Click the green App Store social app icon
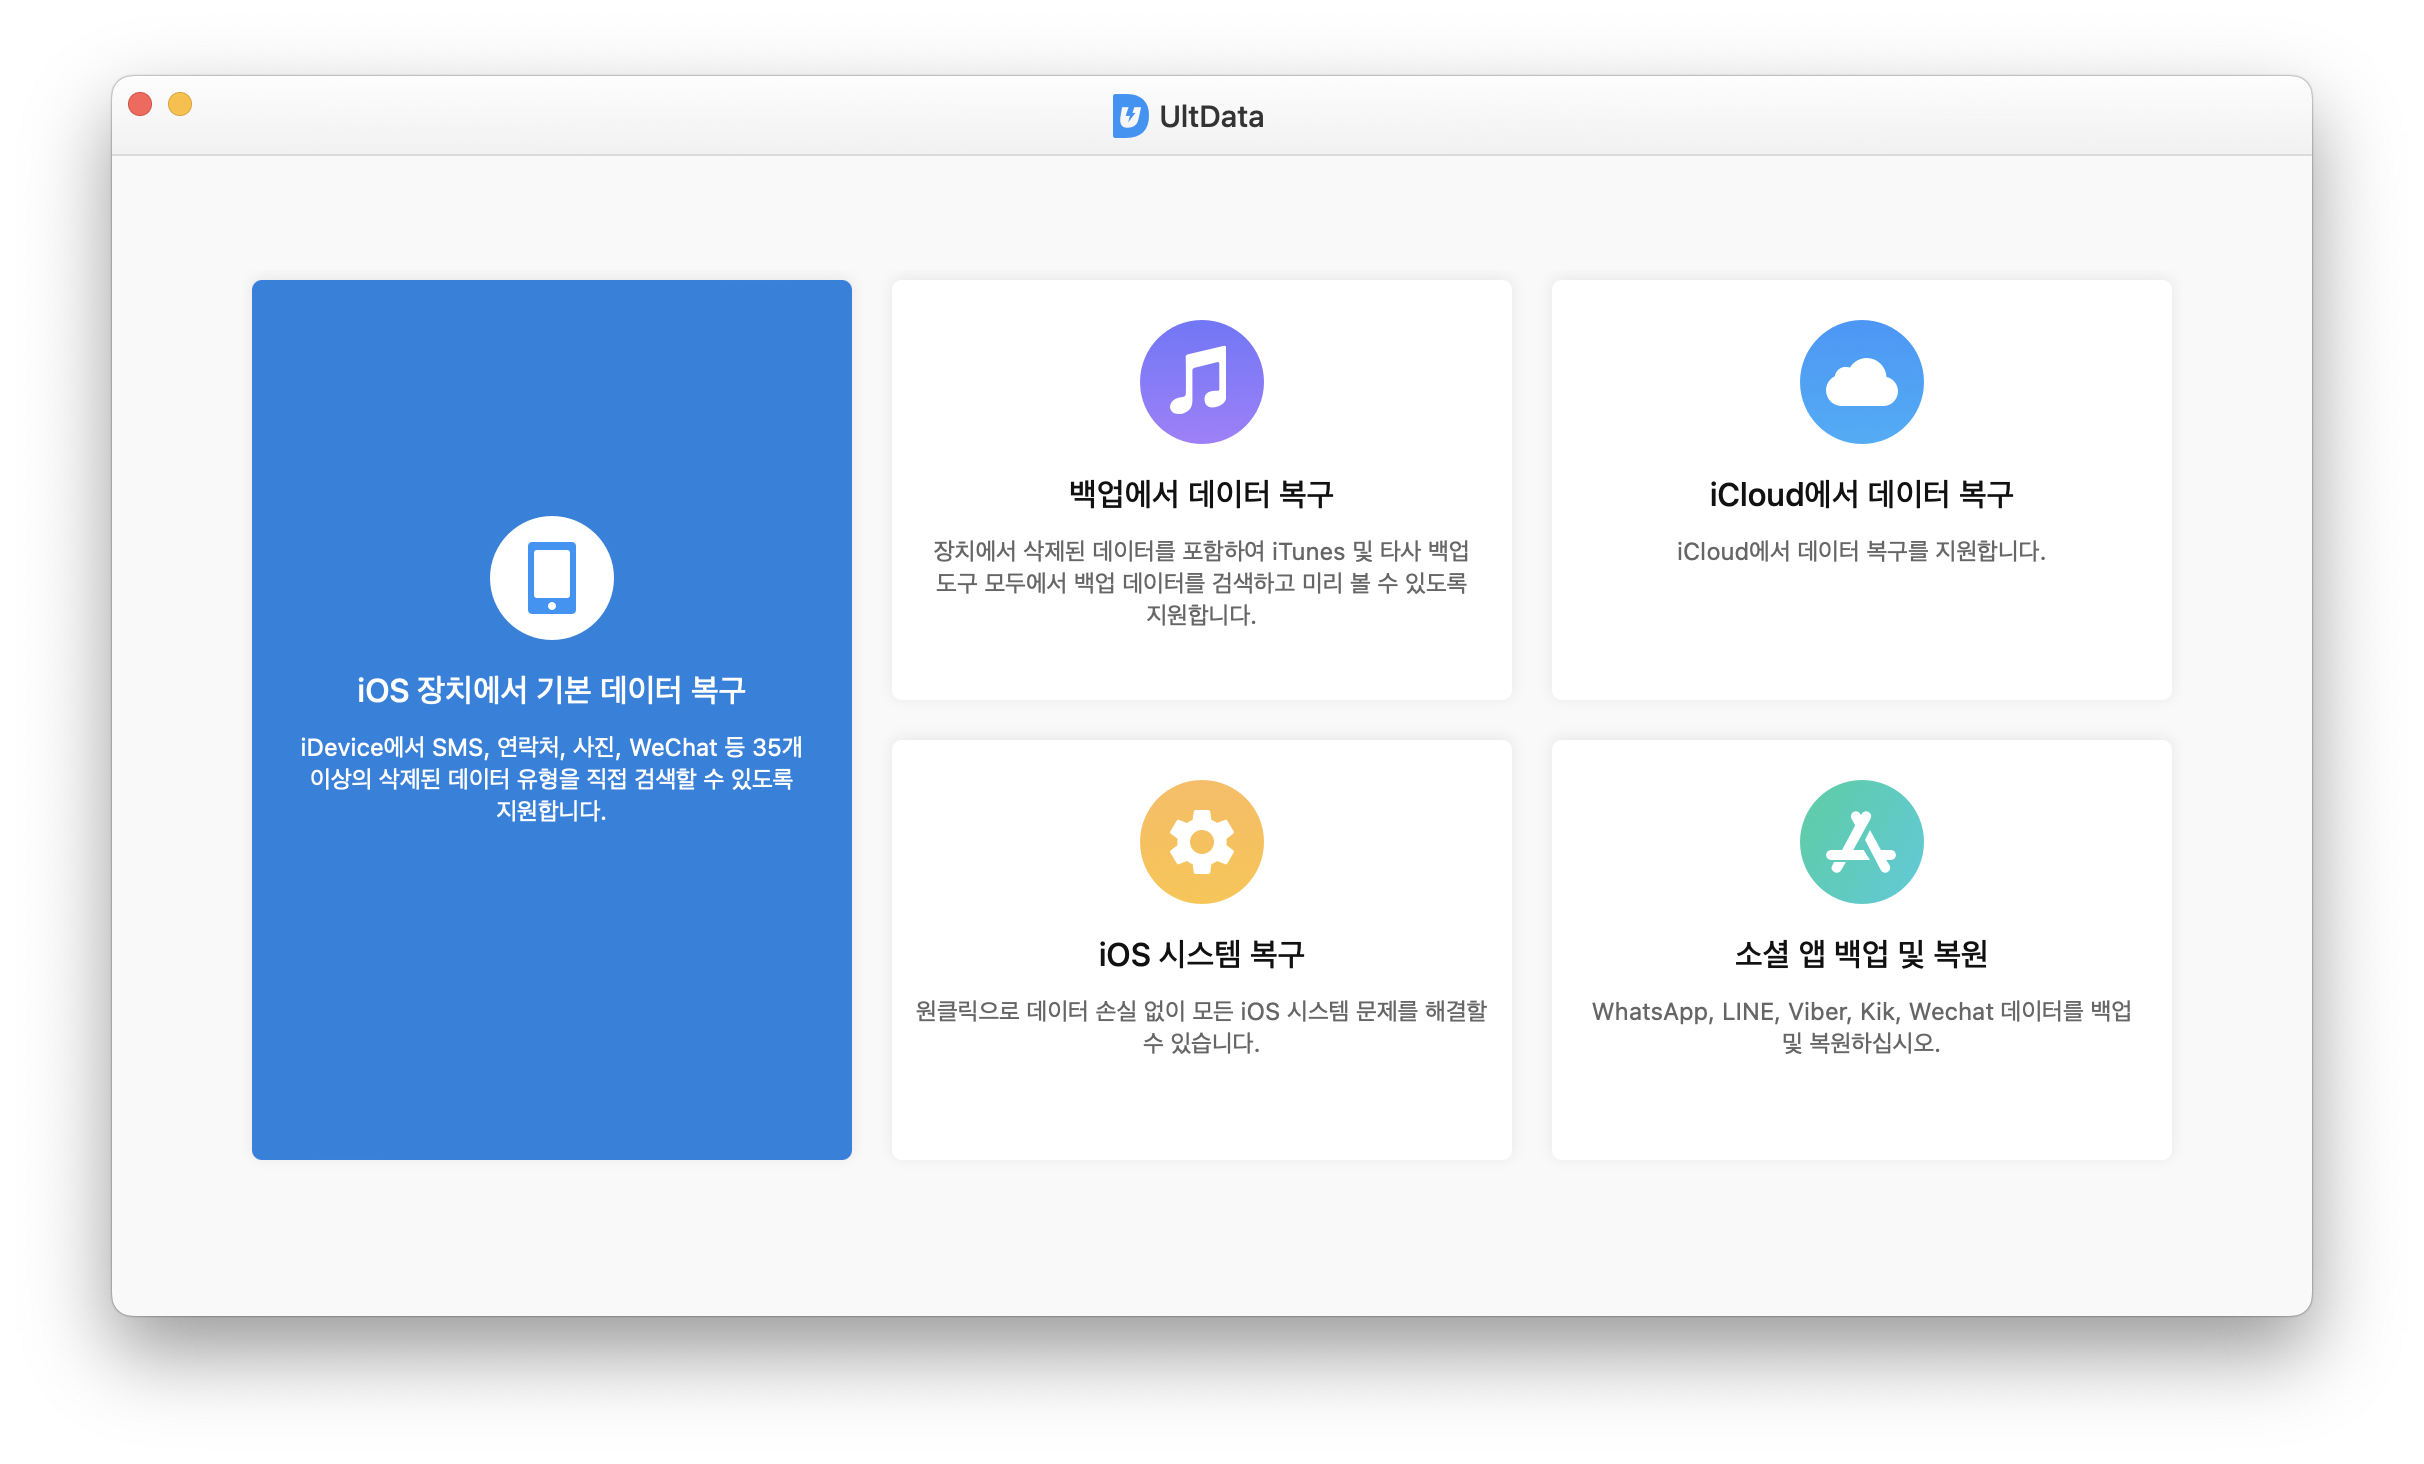The height and width of the screenshot is (1464, 2424). [1861, 842]
